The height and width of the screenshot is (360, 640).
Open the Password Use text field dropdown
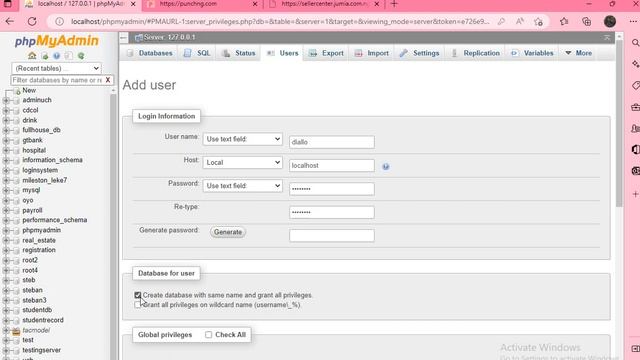tap(242, 186)
